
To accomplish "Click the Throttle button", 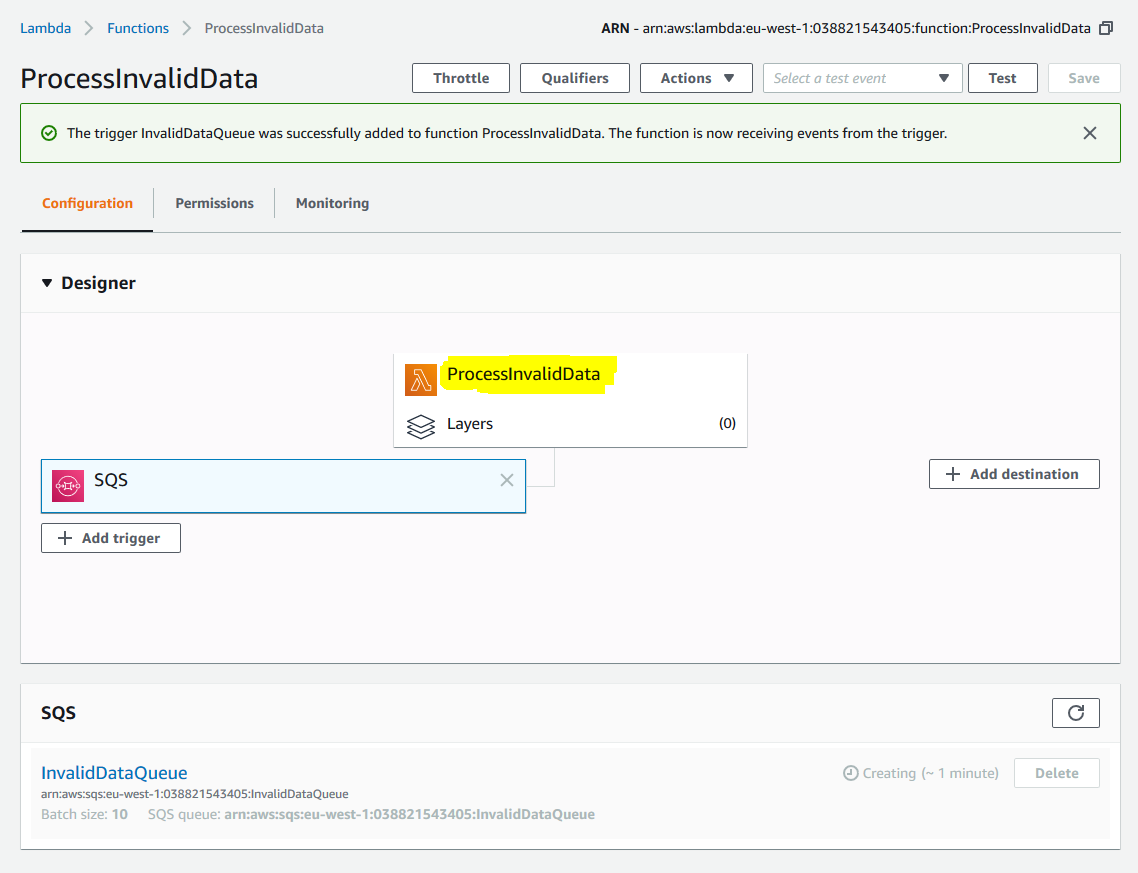I will coord(461,78).
